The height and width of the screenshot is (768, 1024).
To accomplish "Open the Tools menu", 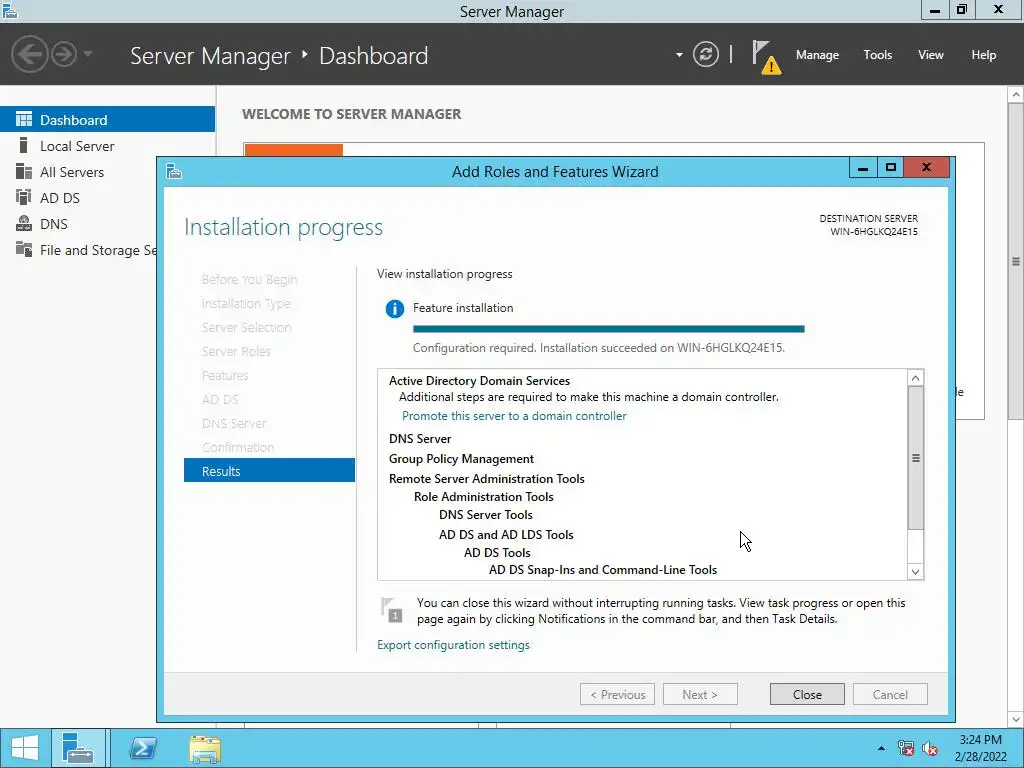I will pyautogui.click(x=878, y=55).
